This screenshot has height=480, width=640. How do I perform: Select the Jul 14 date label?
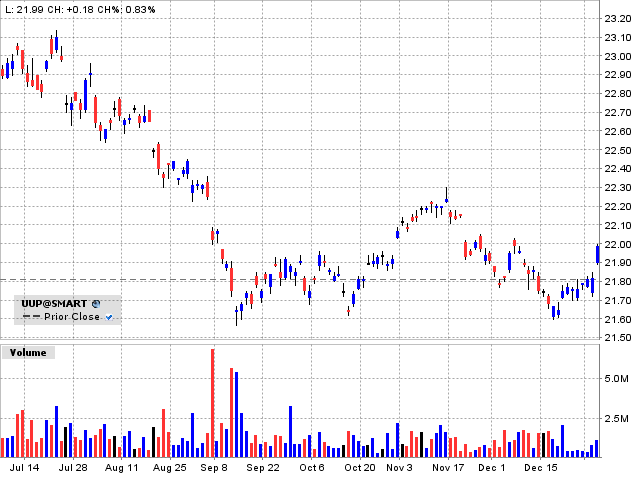(x=24, y=467)
